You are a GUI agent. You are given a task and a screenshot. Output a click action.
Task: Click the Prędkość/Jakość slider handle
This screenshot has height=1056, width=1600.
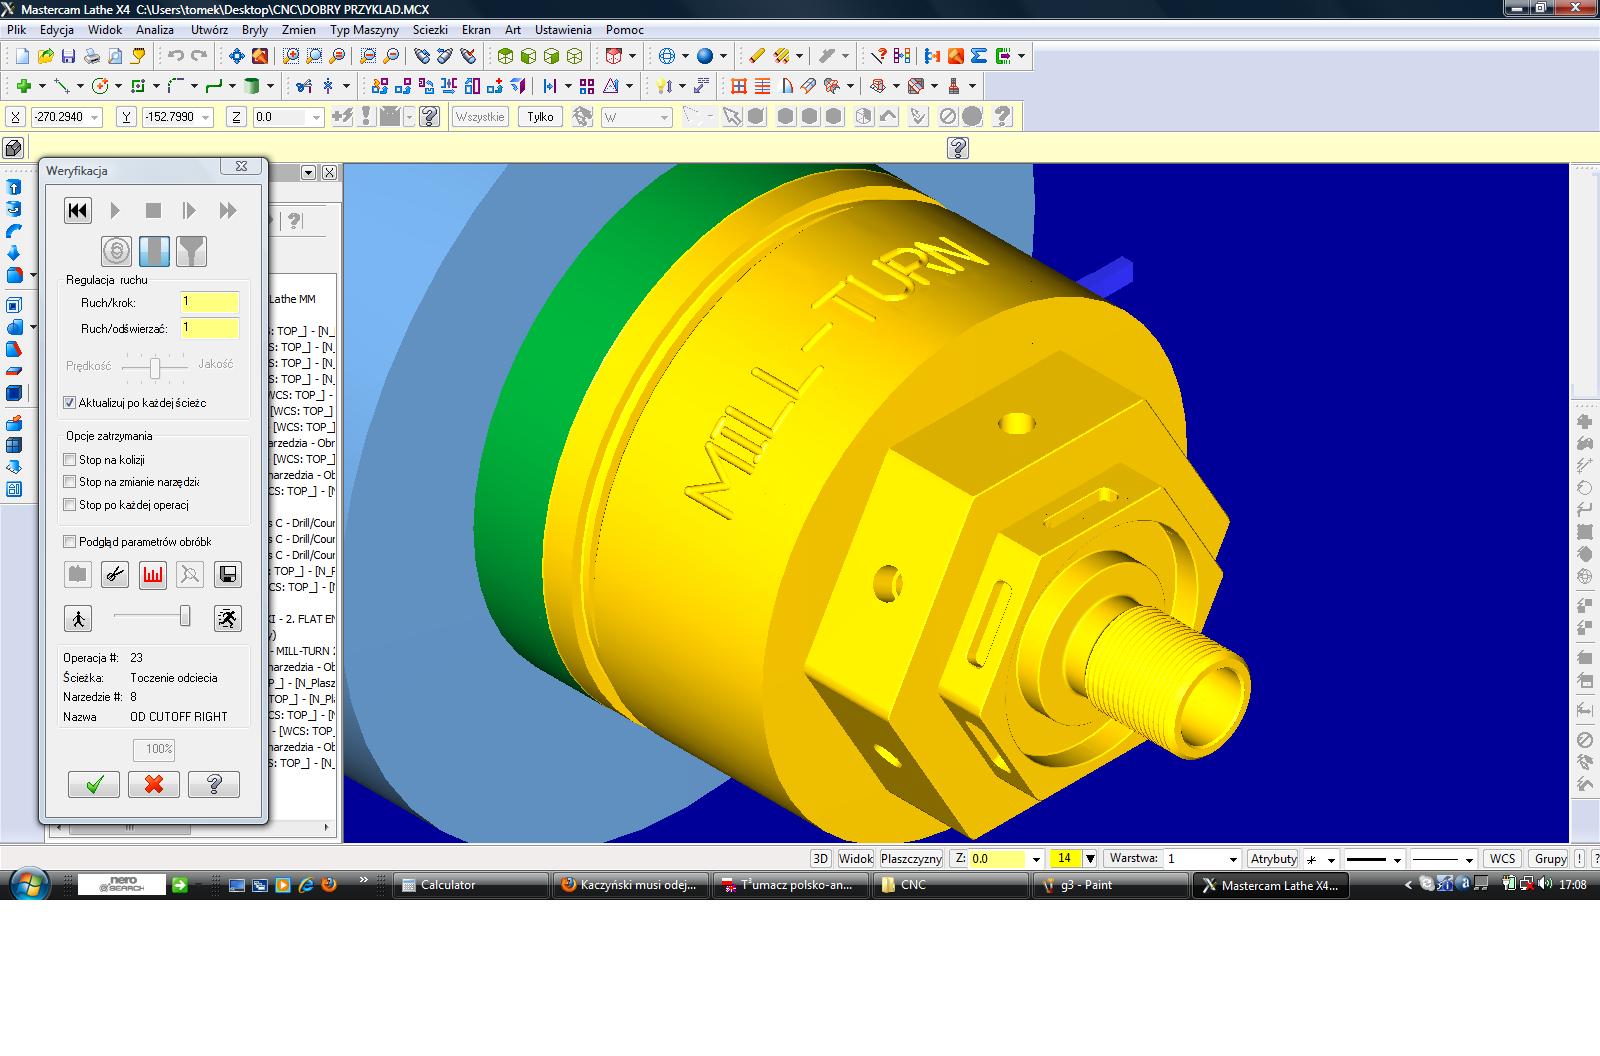(x=155, y=369)
